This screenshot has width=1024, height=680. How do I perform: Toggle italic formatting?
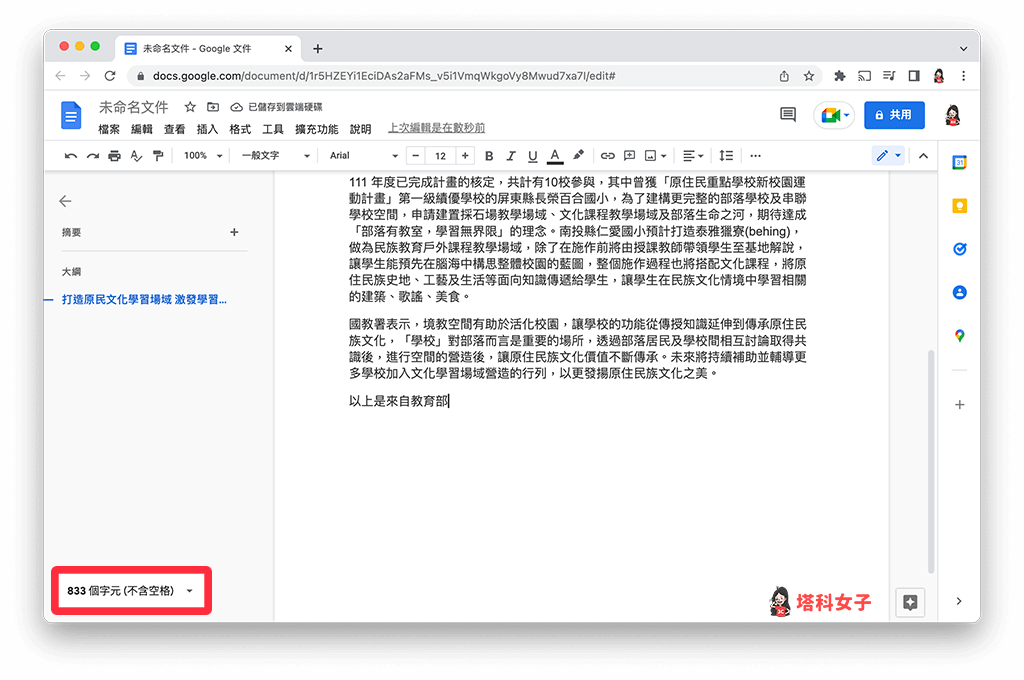point(511,155)
